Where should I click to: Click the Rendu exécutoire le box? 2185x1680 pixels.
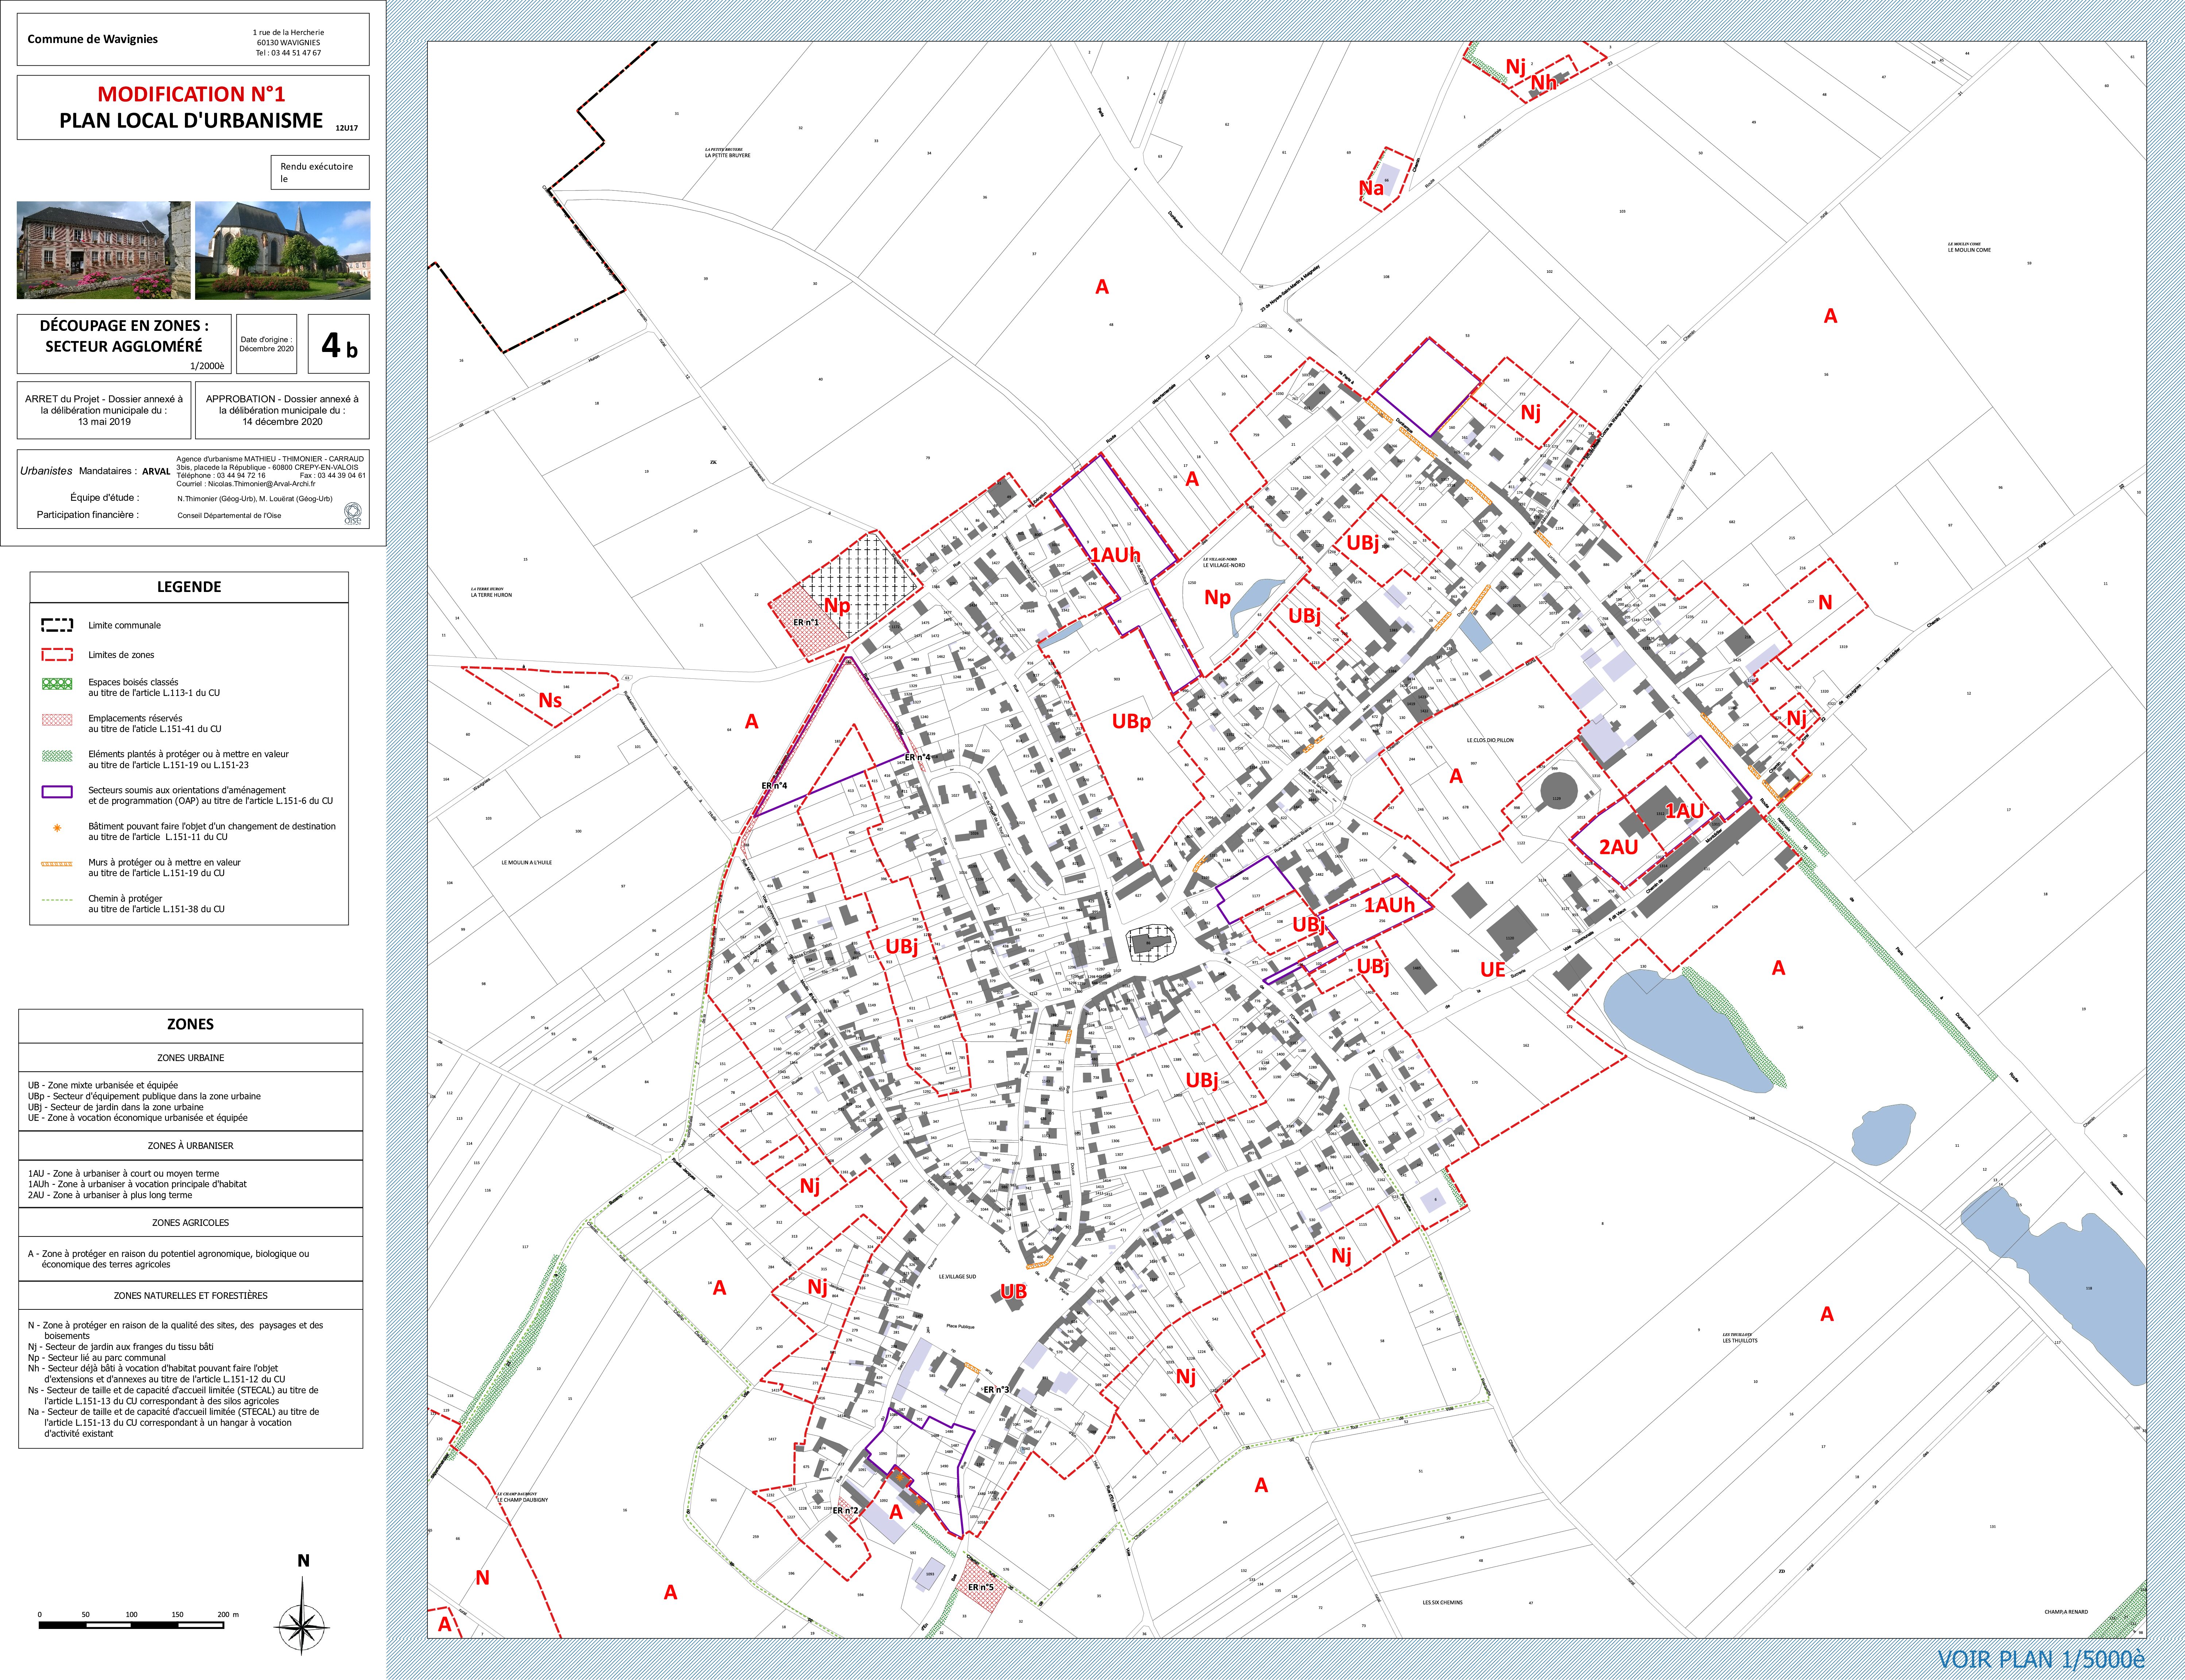pos(320,172)
